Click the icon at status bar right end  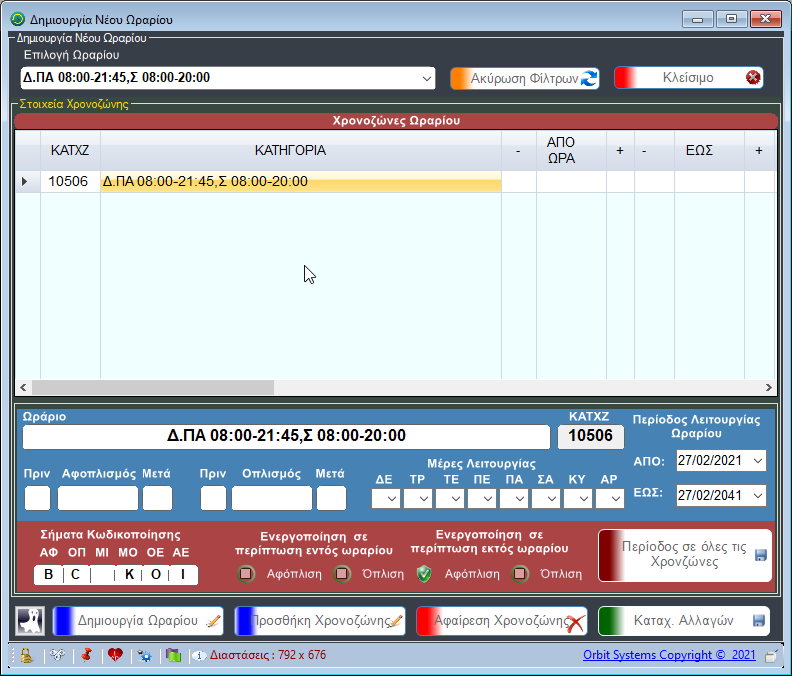pos(771,656)
